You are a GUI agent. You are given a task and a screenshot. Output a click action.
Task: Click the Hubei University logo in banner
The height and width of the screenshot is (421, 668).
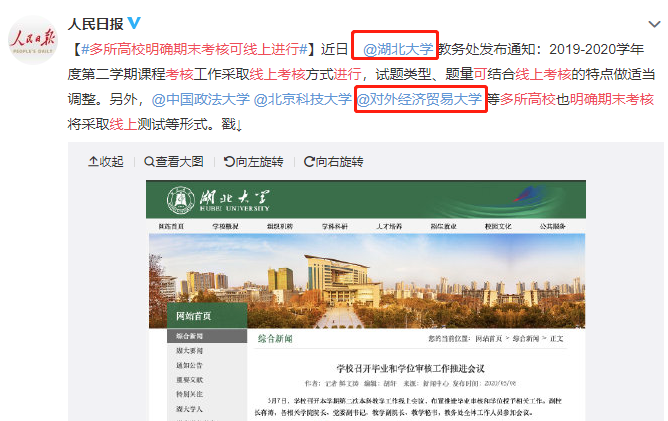218,200
